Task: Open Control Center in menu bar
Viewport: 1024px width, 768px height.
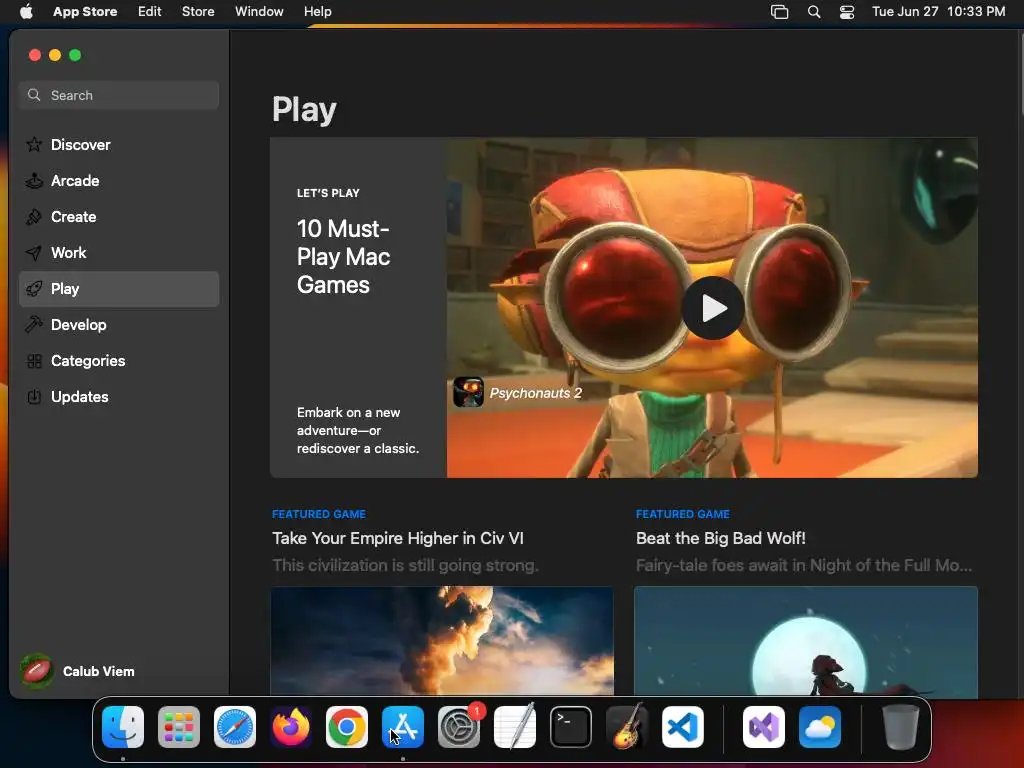Action: (x=847, y=12)
